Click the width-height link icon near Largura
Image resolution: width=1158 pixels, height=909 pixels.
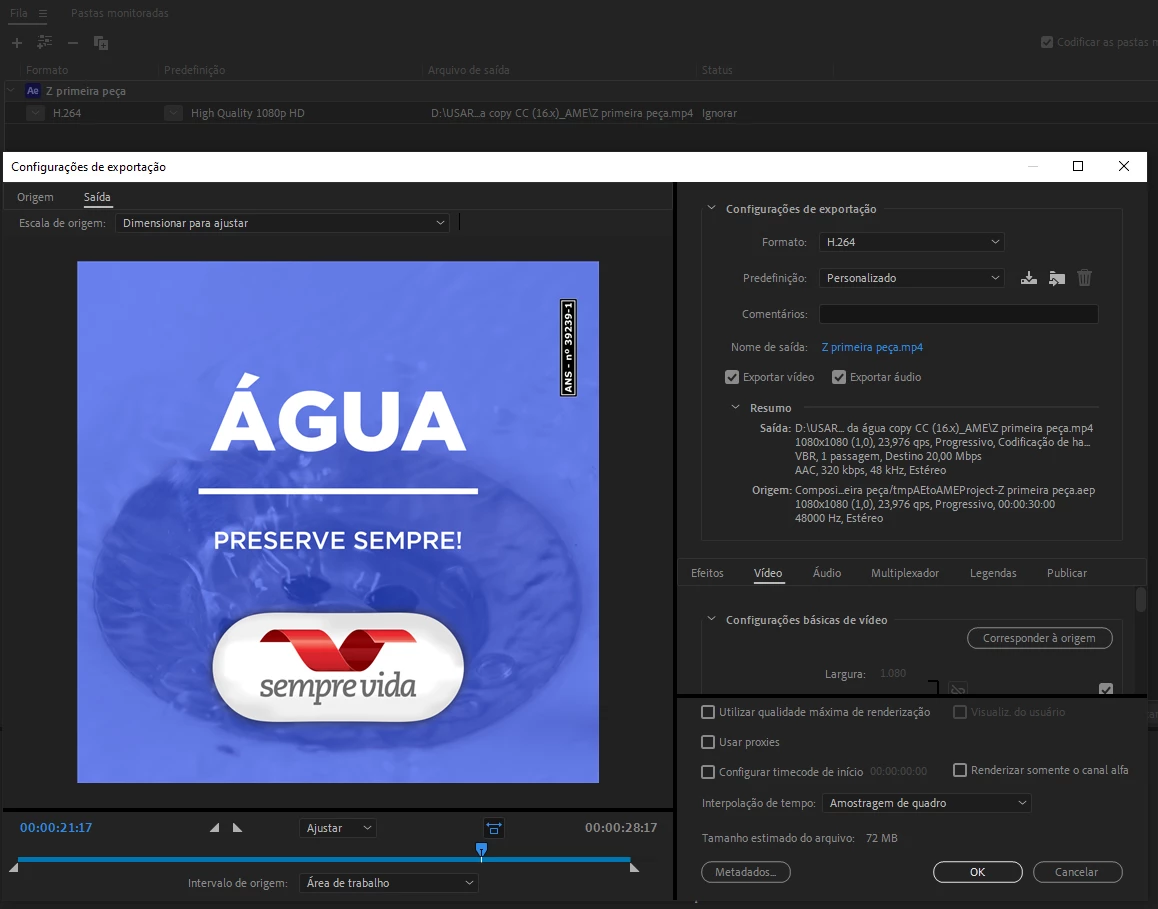pos(958,689)
